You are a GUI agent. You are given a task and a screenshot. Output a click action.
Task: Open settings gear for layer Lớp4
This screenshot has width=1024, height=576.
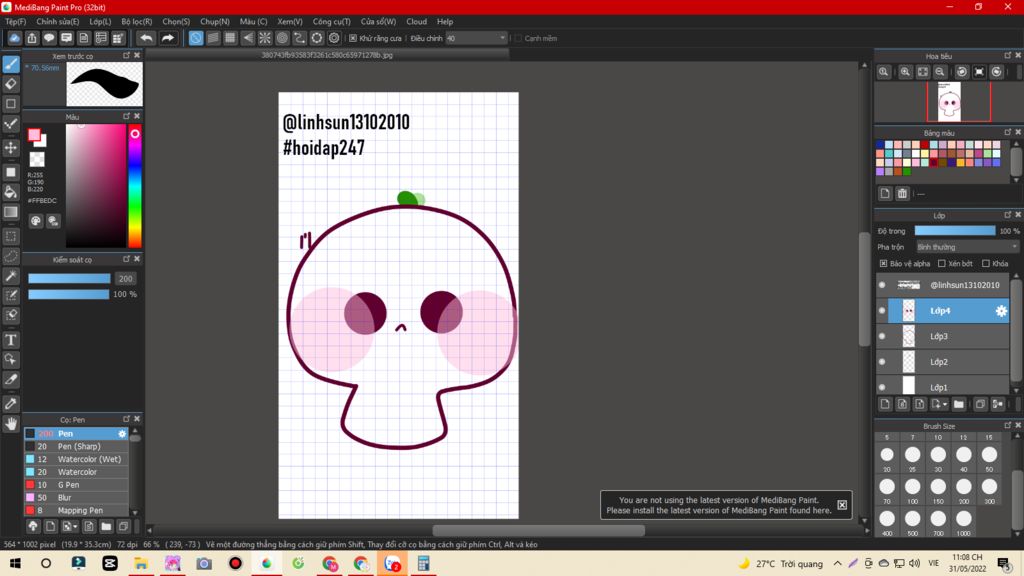pos(1000,311)
